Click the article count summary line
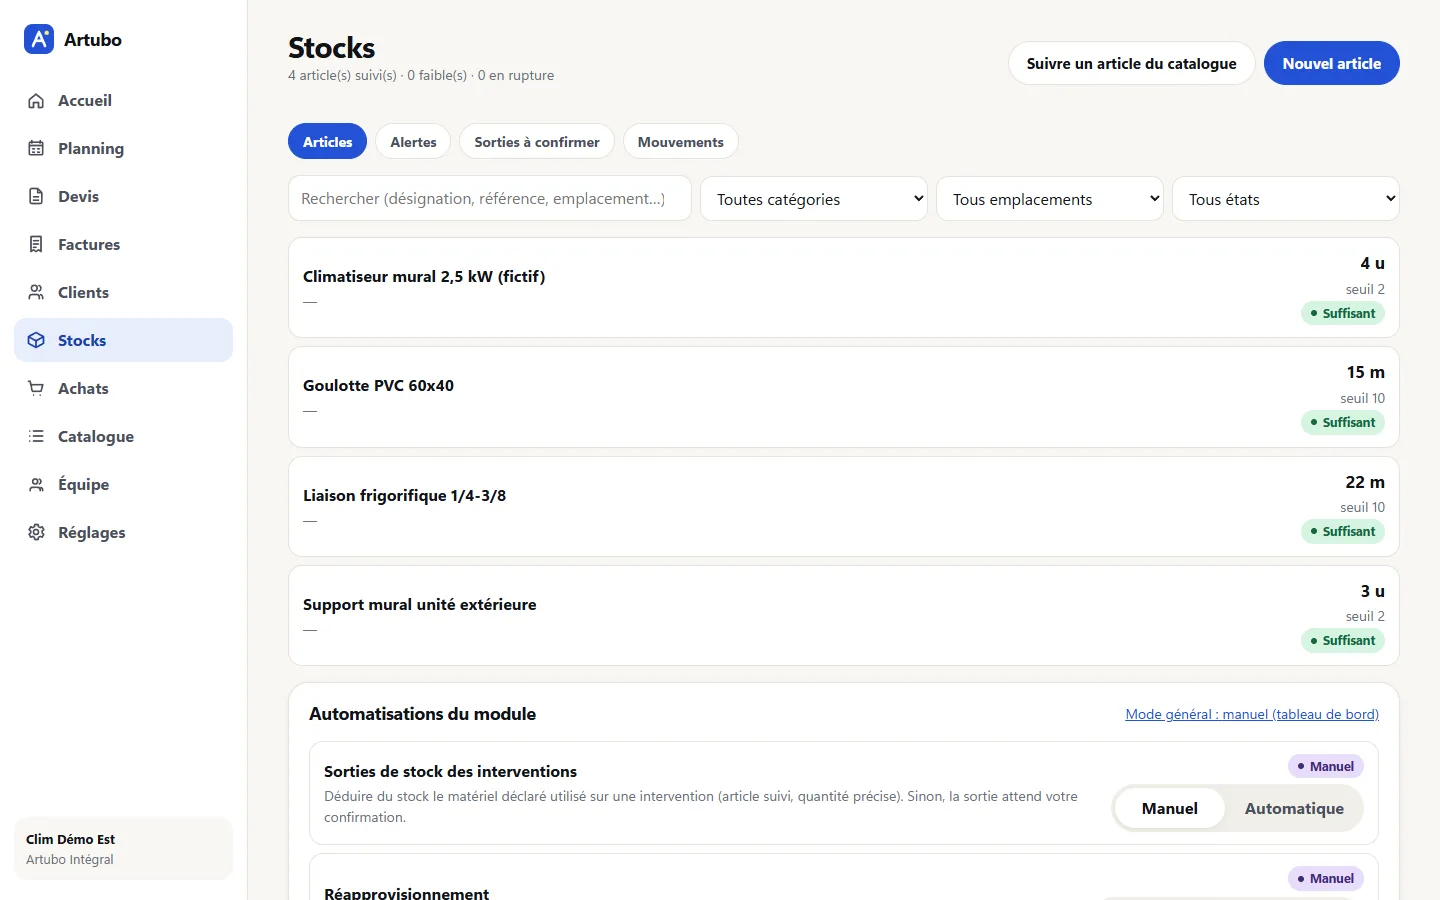This screenshot has width=1440, height=900. pos(421,75)
